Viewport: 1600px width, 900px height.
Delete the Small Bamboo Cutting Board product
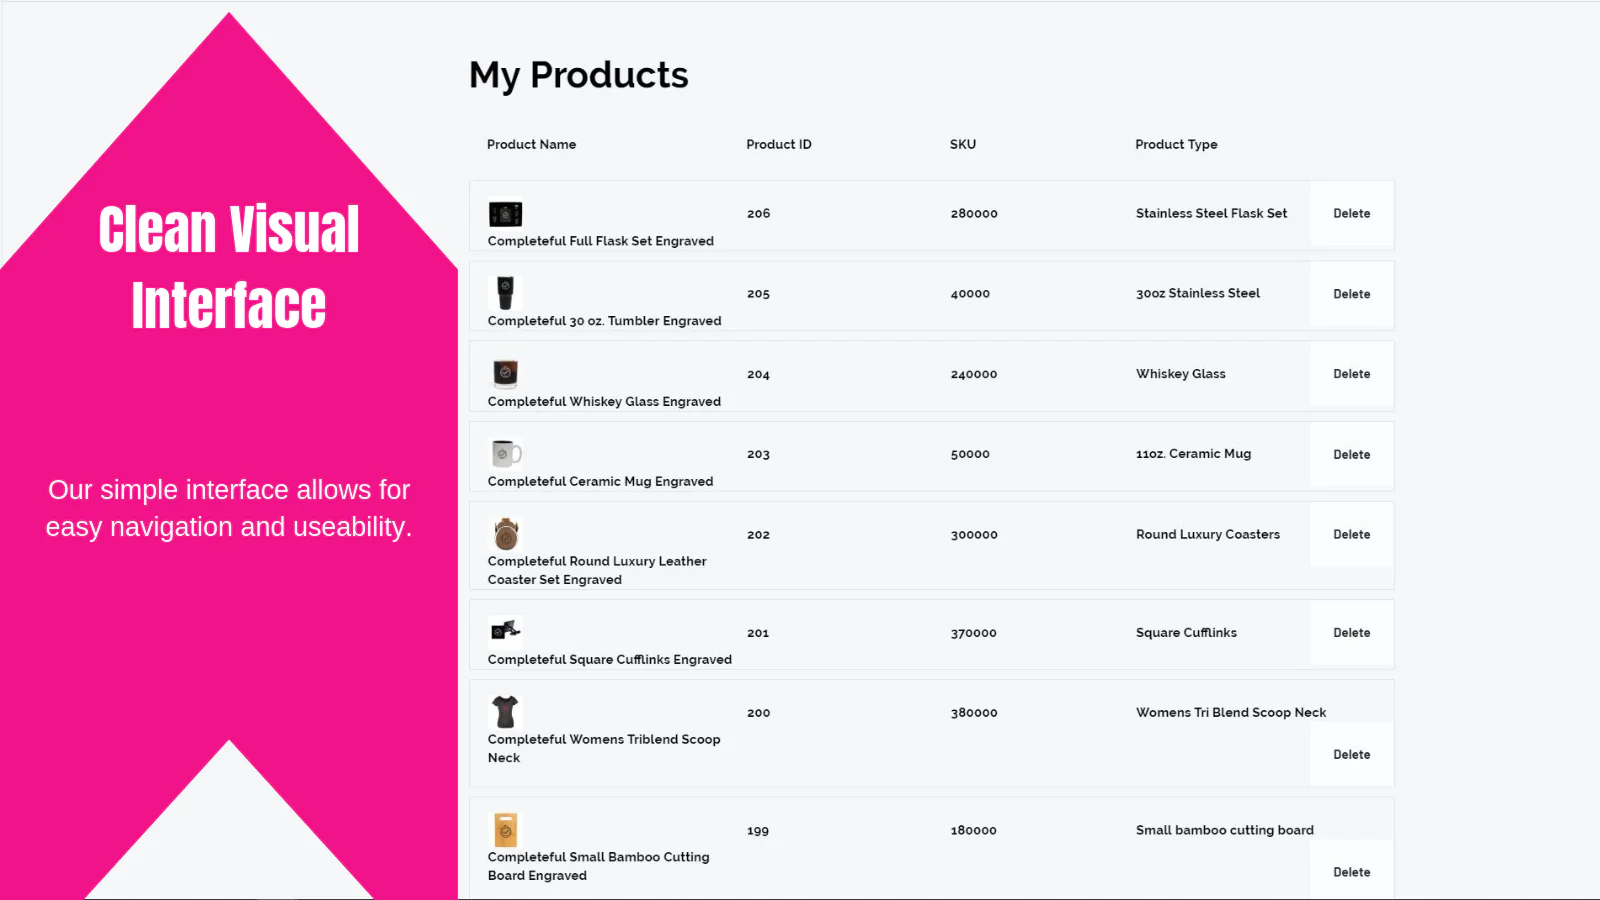pos(1351,872)
